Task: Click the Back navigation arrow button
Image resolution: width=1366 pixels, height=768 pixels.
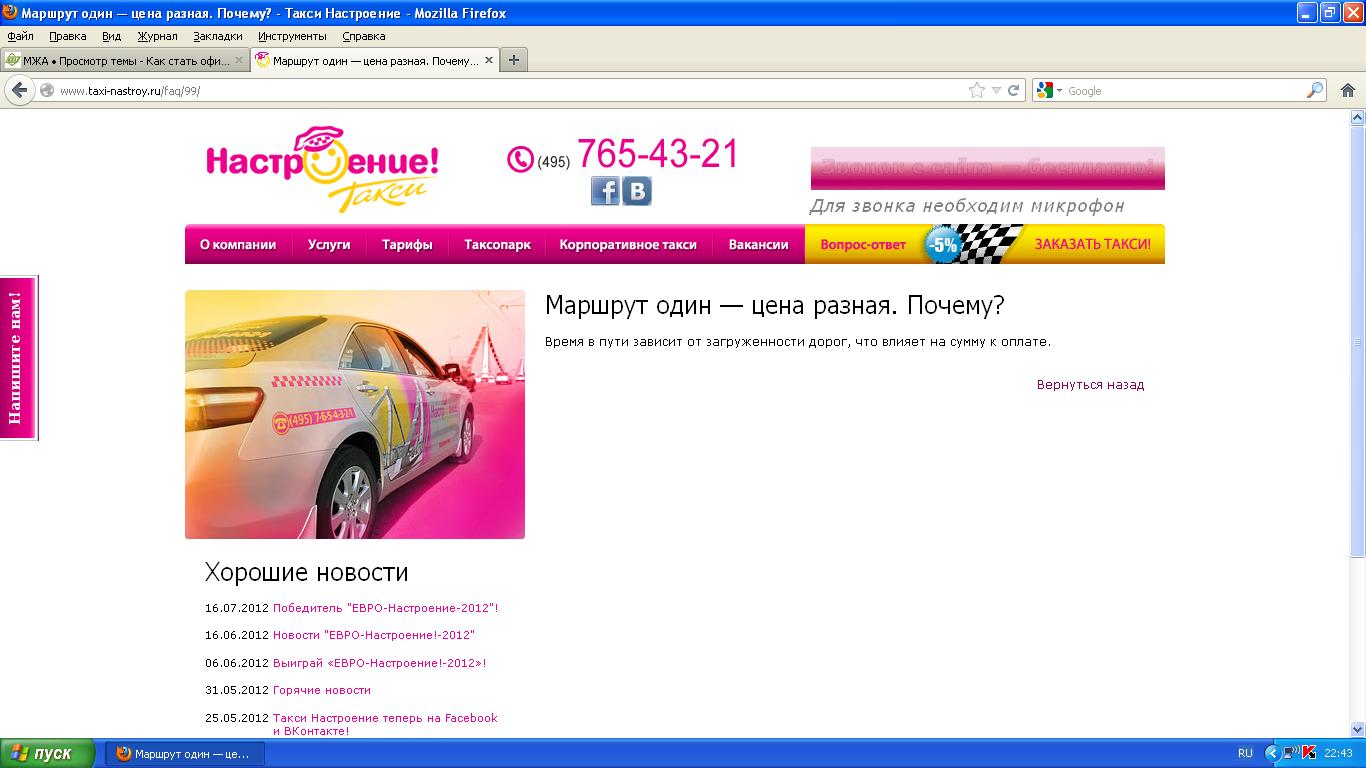Action: [x=19, y=90]
